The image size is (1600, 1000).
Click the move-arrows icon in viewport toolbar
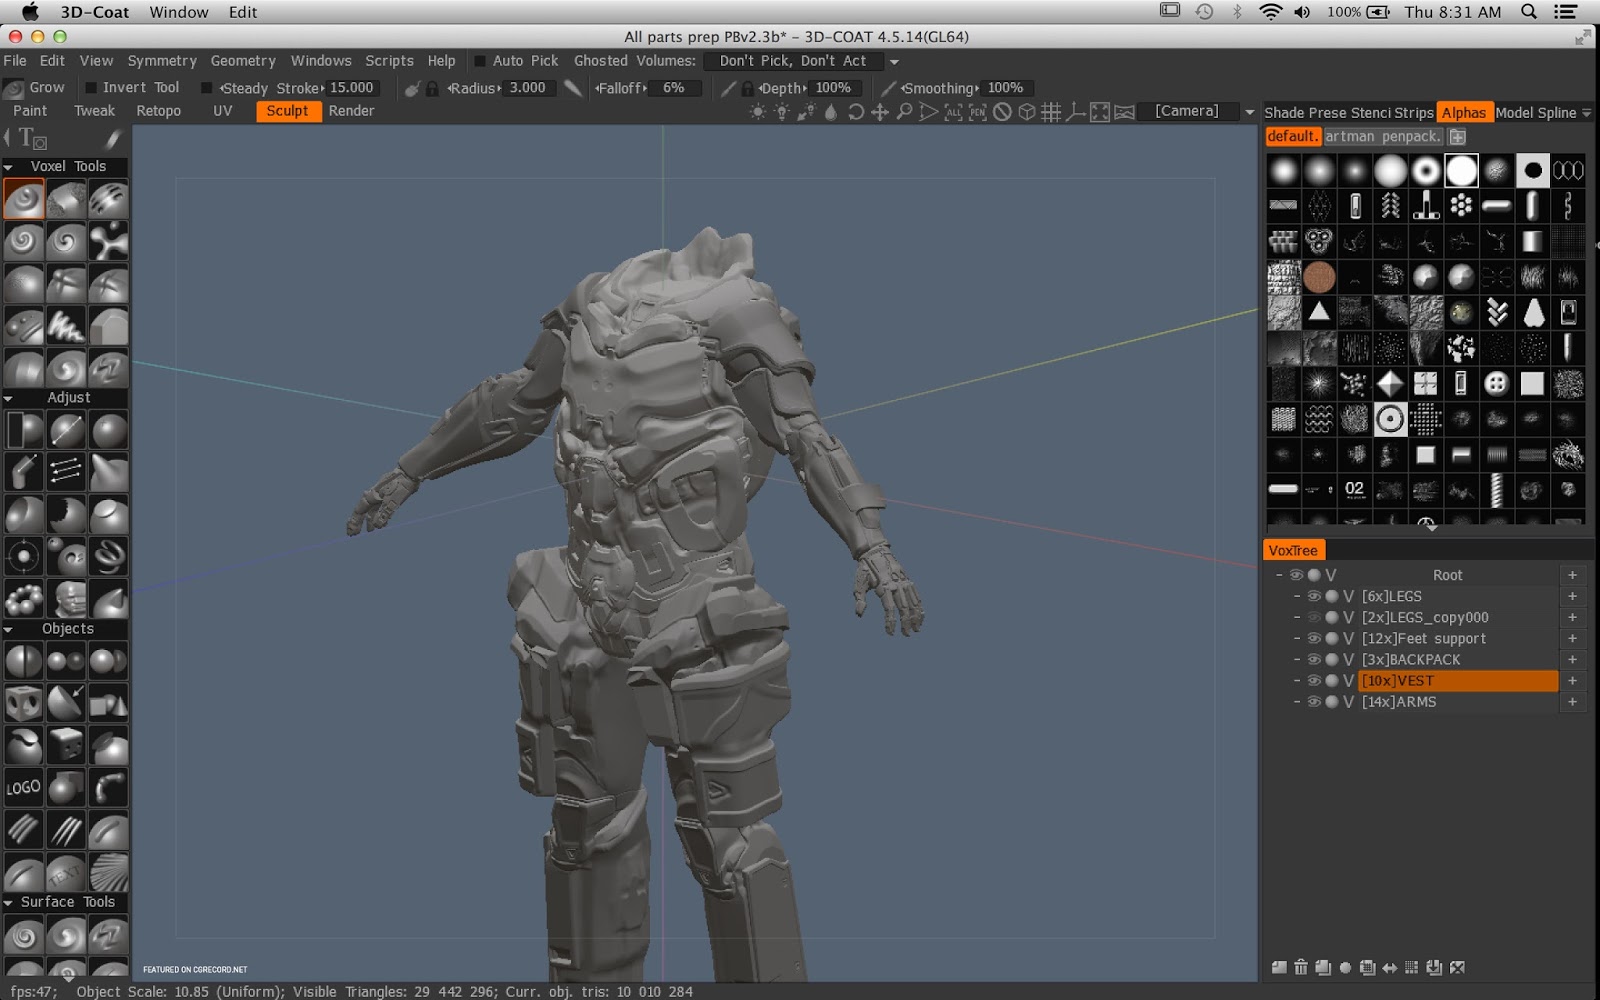pos(880,112)
